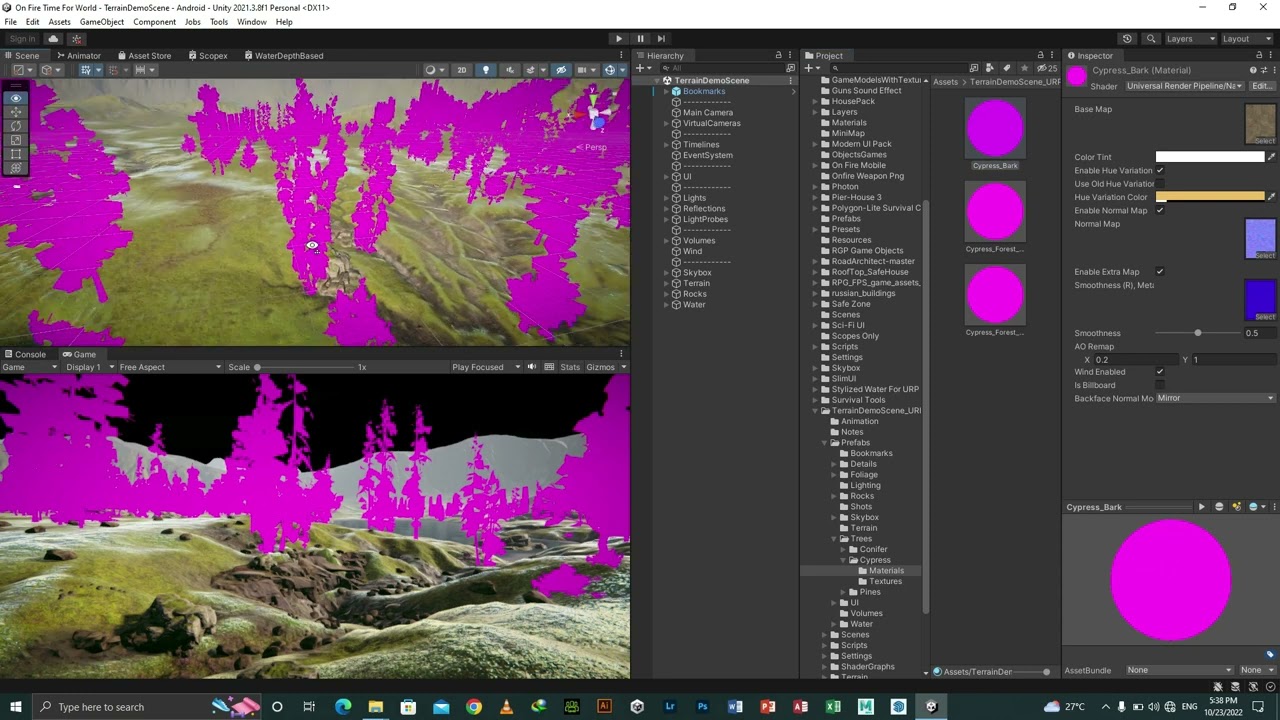1280x720 pixels.
Task: Toggle hidden objects visibility icon in Scene toolbar
Action: (561, 70)
